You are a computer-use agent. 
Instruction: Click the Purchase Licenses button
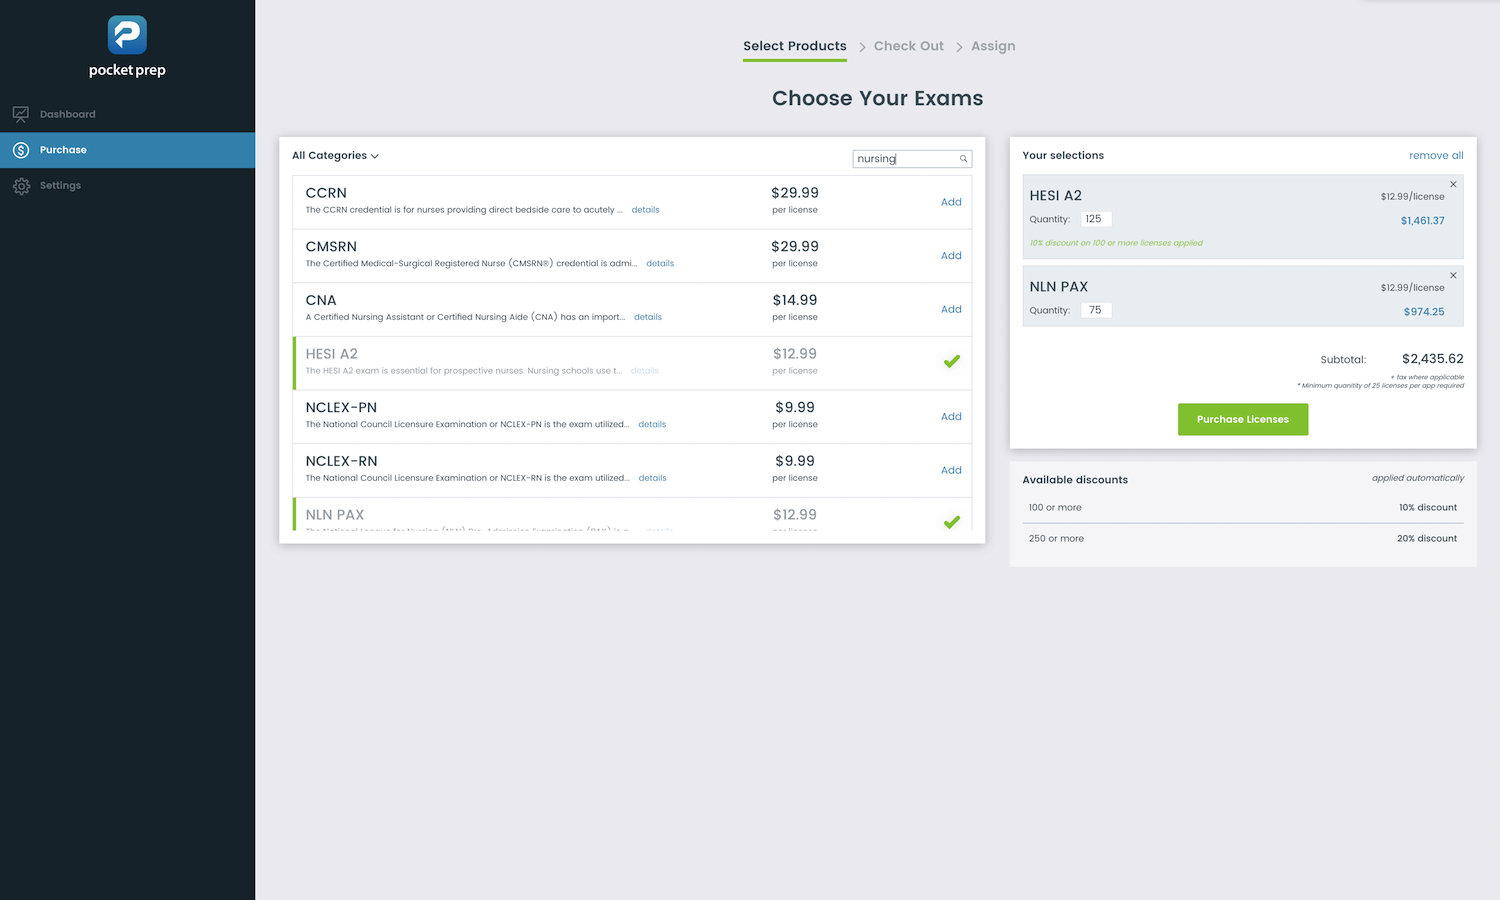click(1243, 419)
